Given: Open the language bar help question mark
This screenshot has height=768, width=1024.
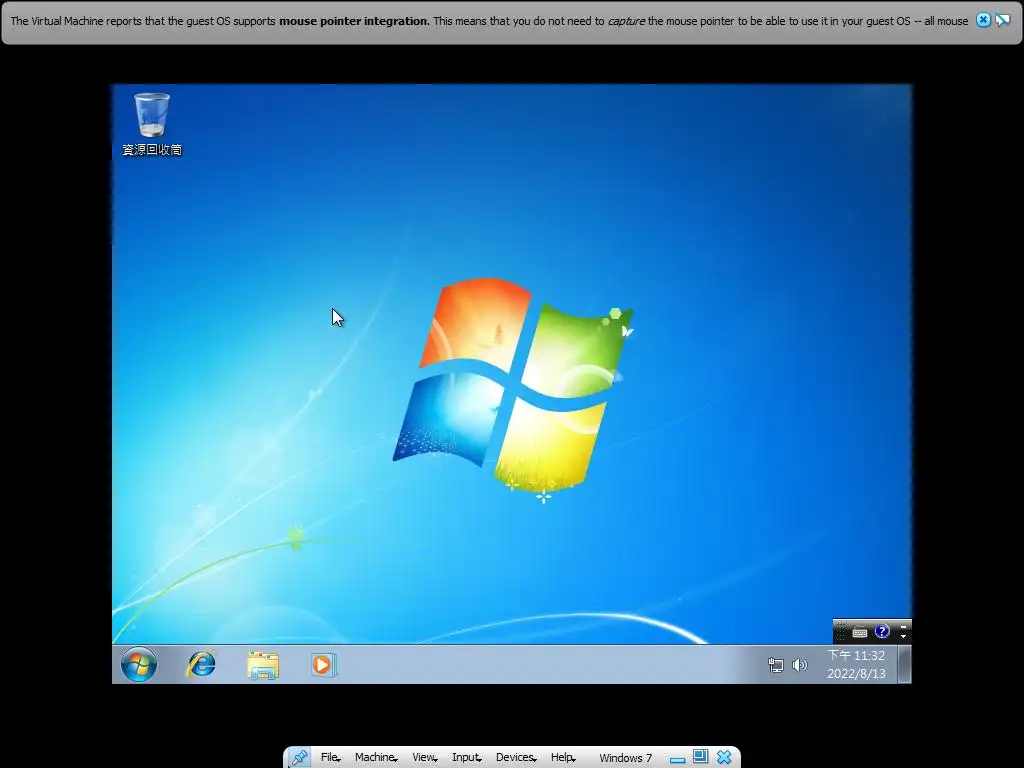Looking at the screenshot, I should 882,631.
